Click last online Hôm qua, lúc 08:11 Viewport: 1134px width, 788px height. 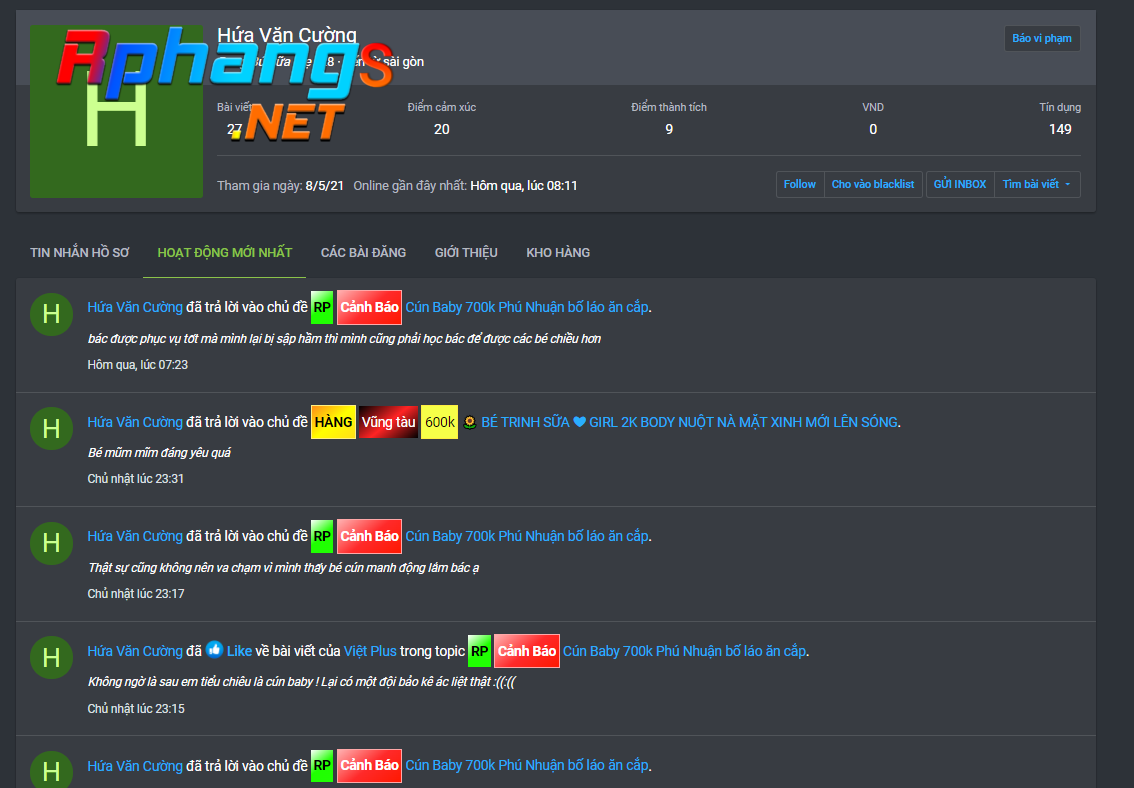point(524,186)
